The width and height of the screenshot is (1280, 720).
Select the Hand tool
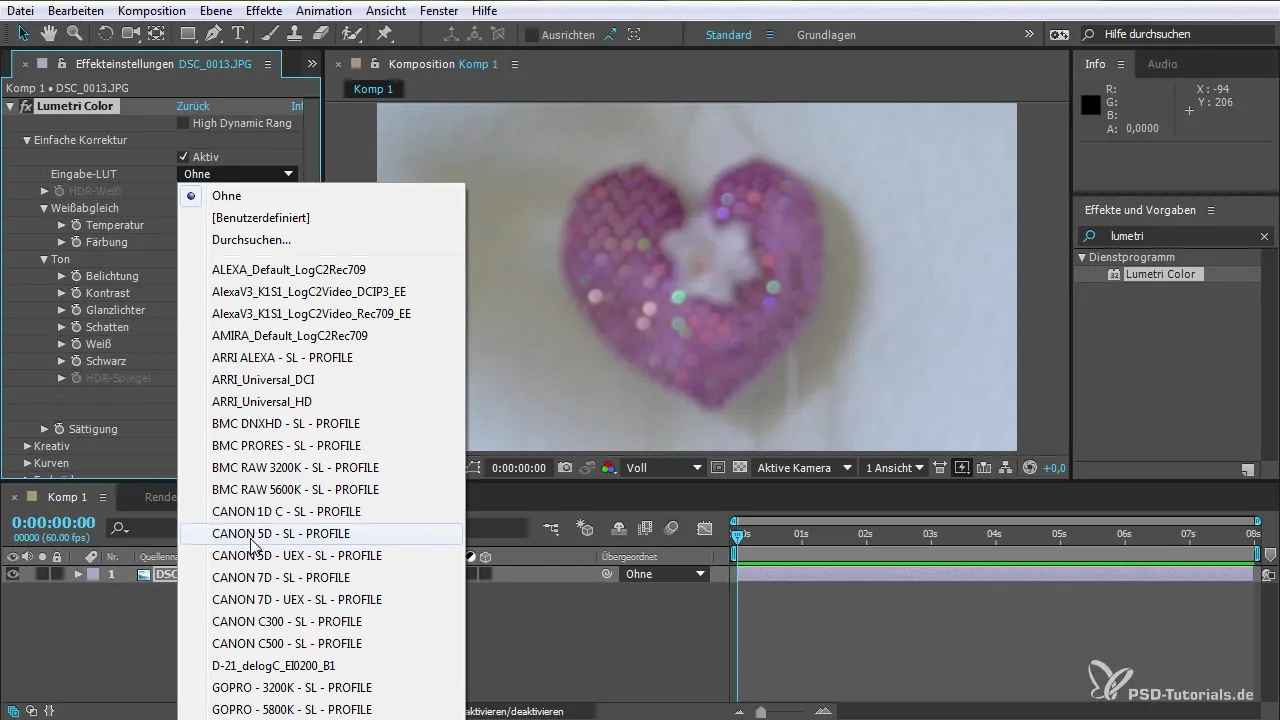[x=49, y=34]
